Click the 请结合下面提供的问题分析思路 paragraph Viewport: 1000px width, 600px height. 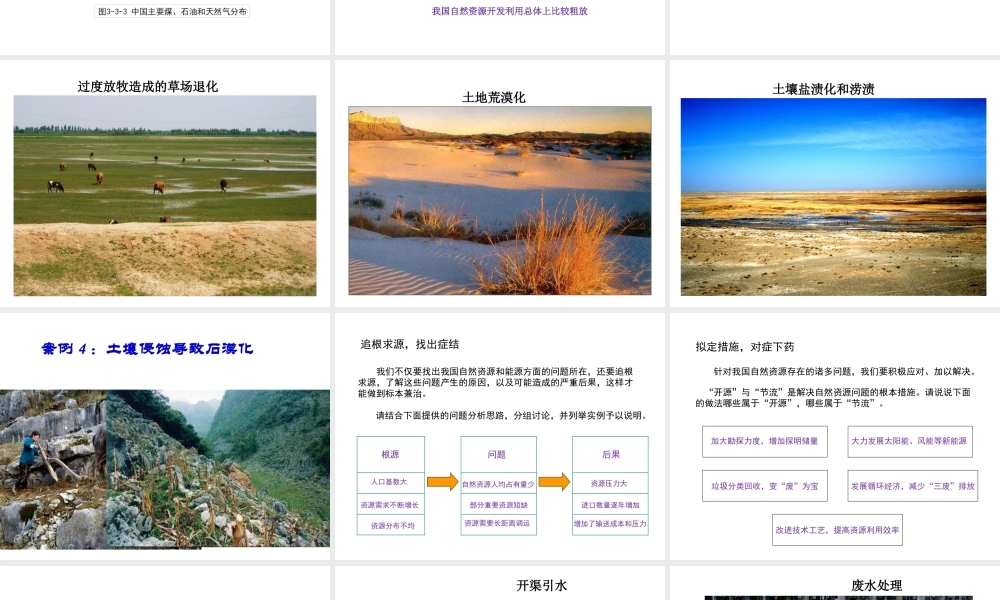coord(511,415)
